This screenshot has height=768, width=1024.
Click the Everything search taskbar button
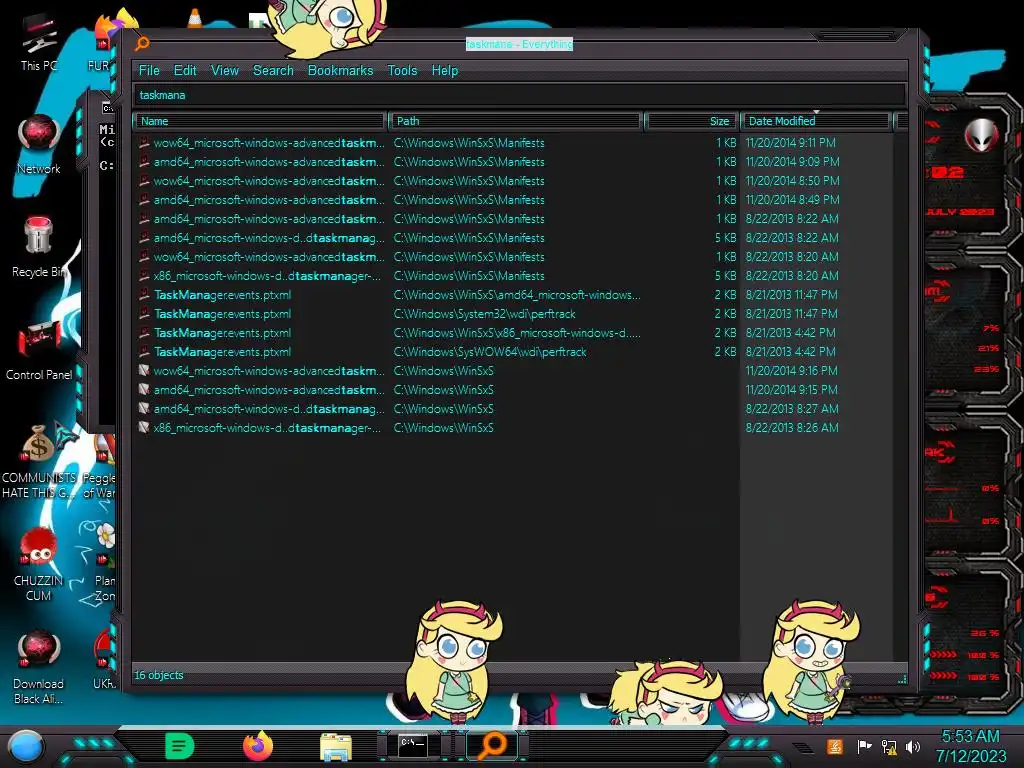coord(493,745)
